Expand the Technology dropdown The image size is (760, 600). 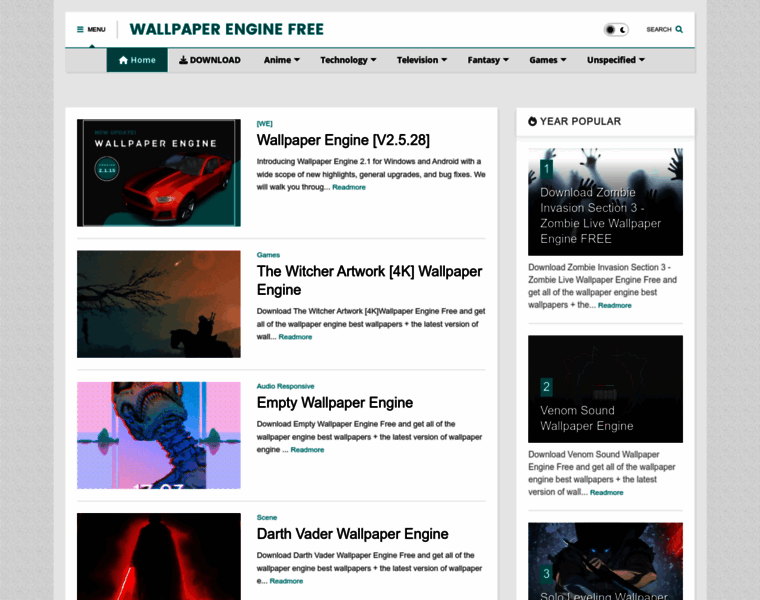point(348,60)
